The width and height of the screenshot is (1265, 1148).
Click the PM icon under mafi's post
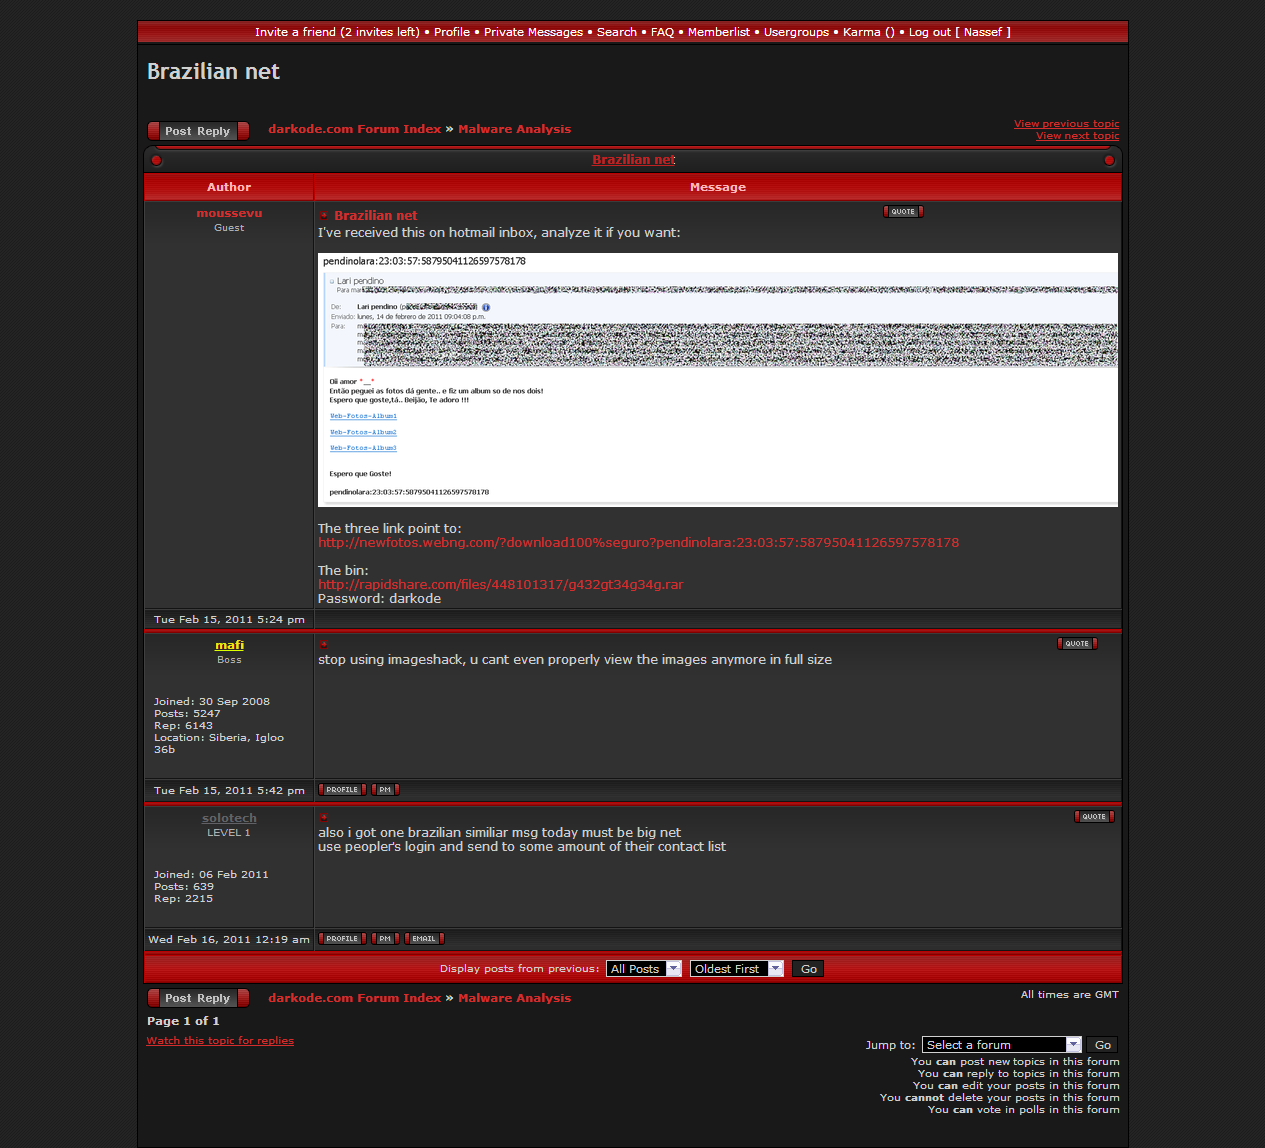point(385,790)
